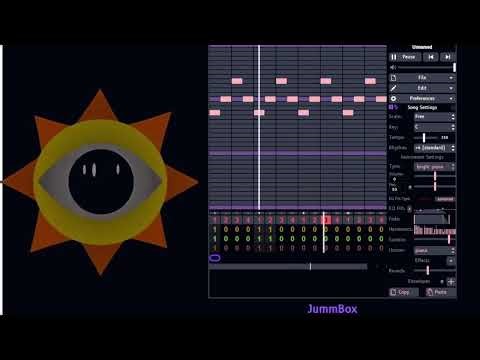Select the top-right pink note block
480x360 pixels.
click(x=370, y=81)
